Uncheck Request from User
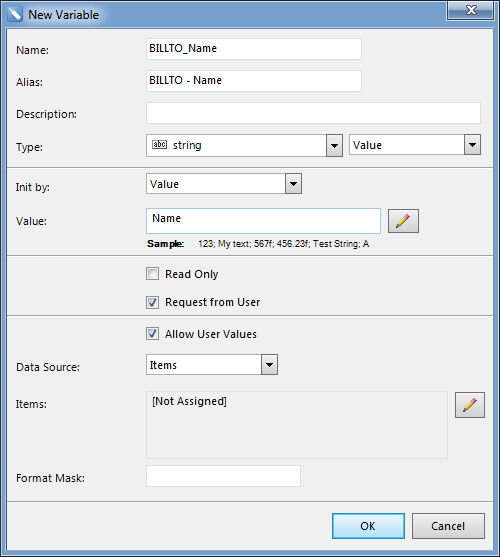 152,302
